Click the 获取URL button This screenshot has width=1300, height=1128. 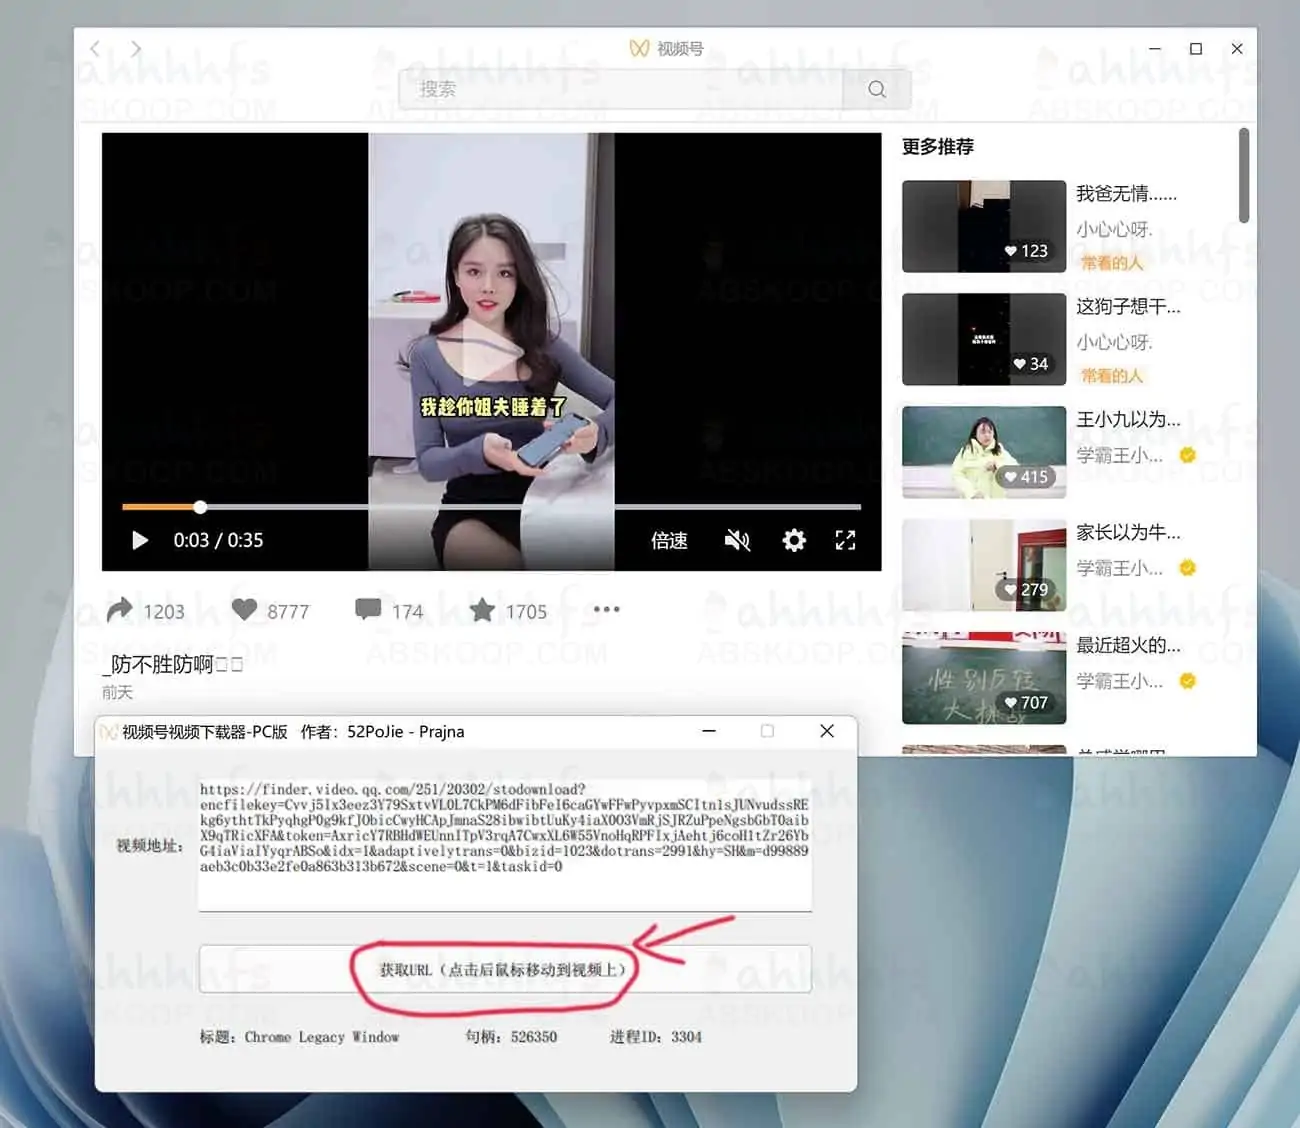coord(505,969)
